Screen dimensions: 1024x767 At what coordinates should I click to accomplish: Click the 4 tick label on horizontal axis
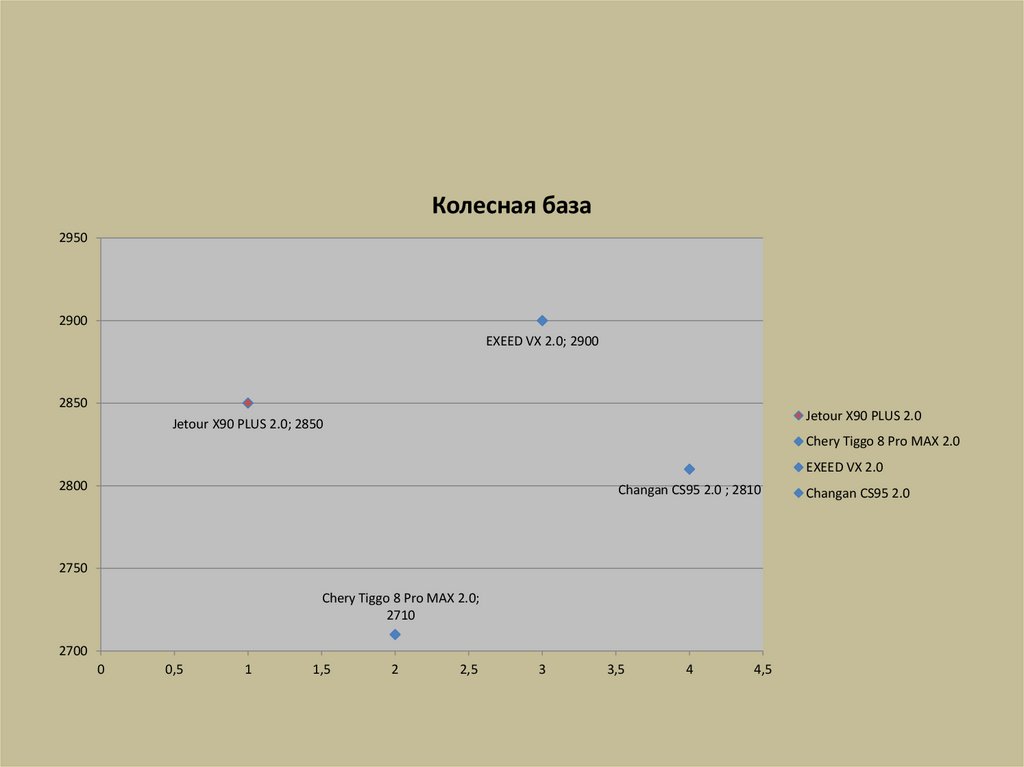click(690, 670)
